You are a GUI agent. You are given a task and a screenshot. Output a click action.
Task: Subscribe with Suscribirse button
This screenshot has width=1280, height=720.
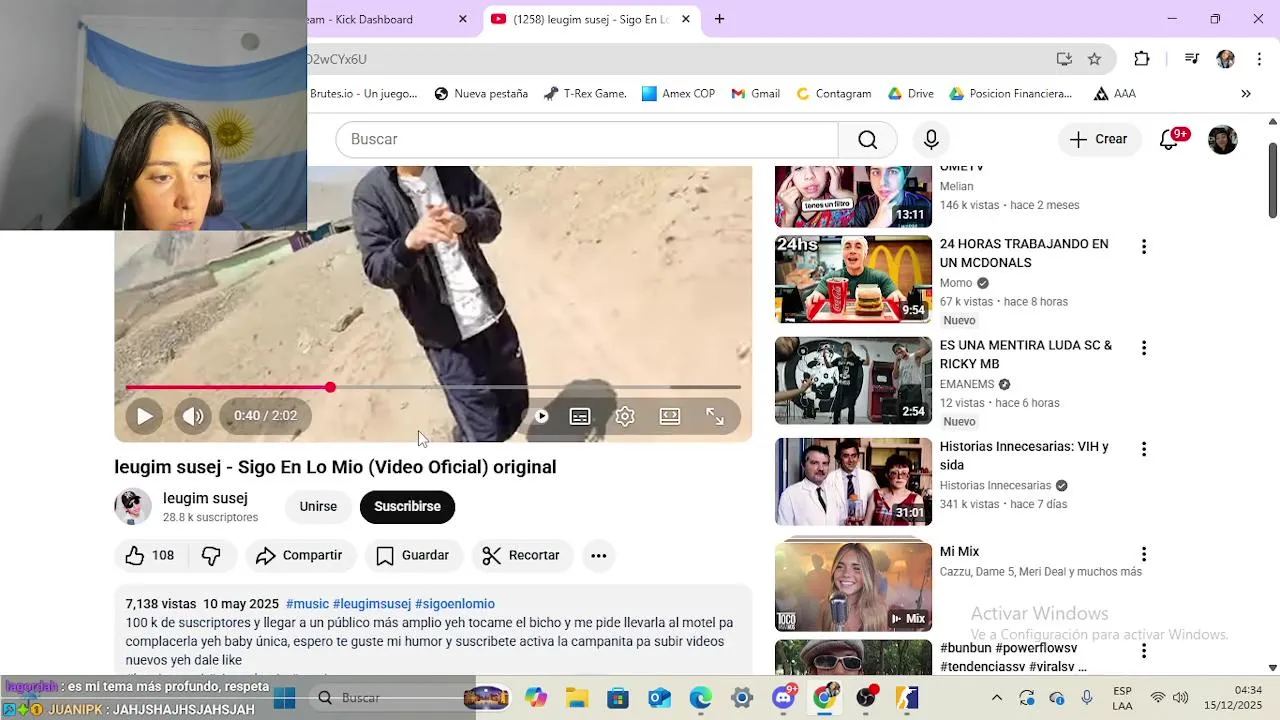coord(407,506)
